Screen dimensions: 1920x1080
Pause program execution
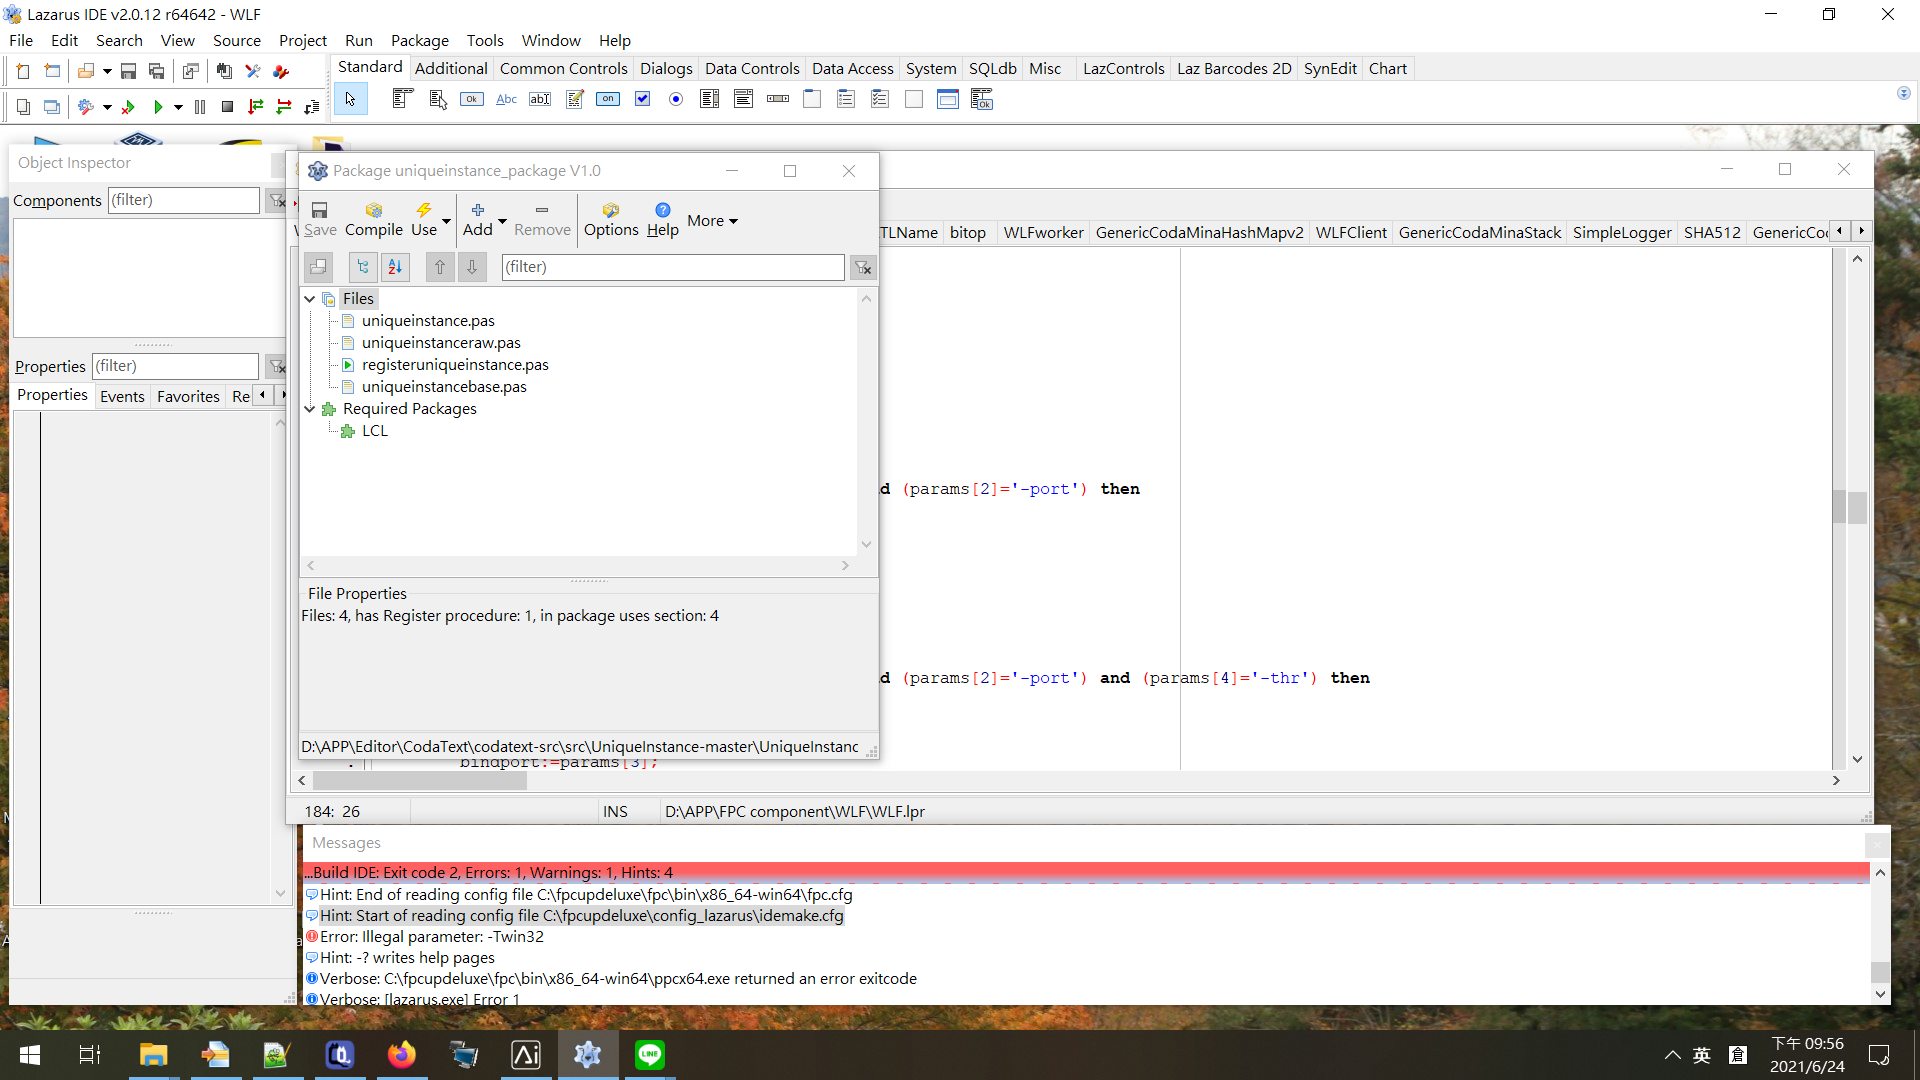click(x=199, y=106)
